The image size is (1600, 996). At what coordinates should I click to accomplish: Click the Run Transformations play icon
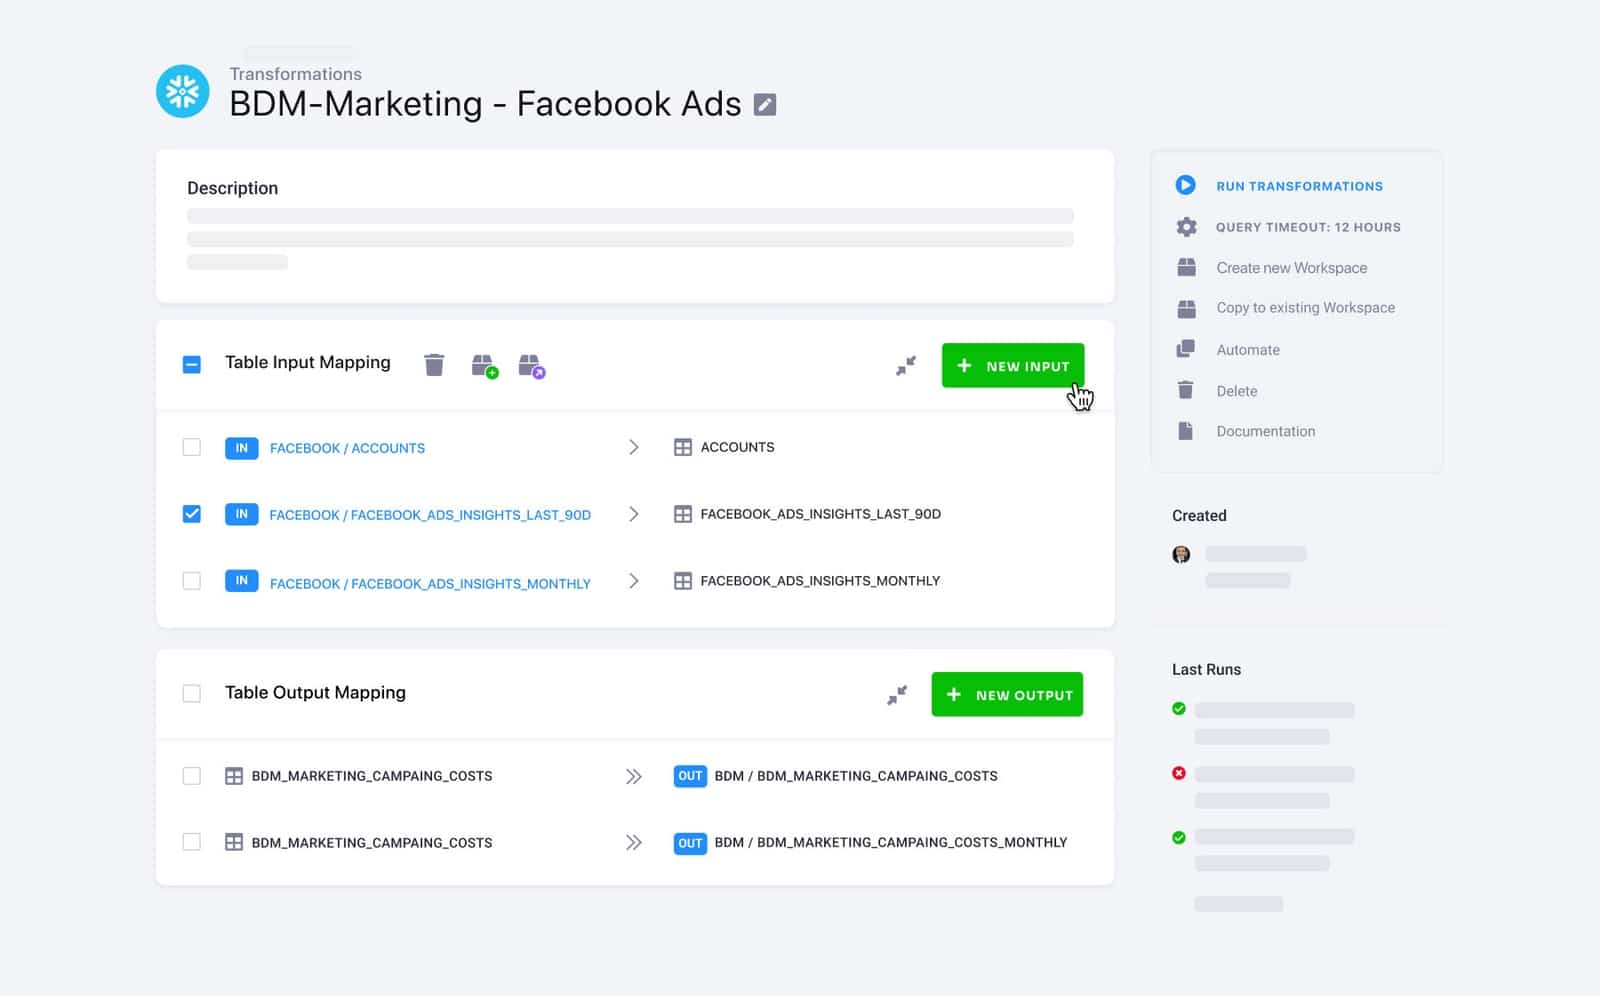[x=1186, y=185]
